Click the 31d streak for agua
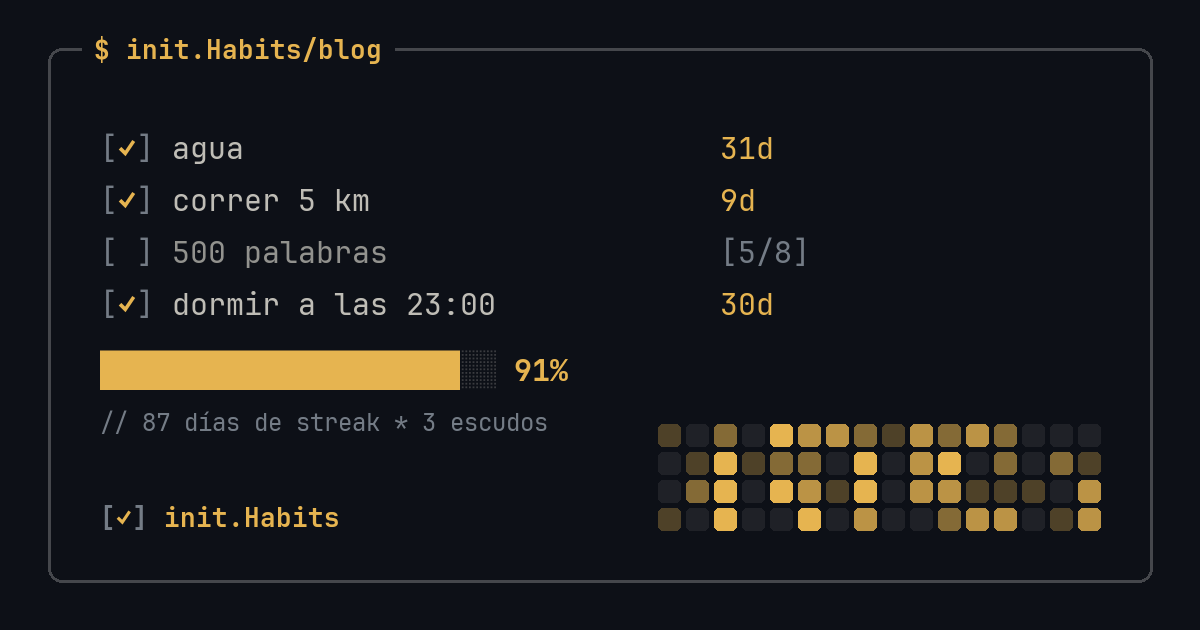 click(x=747, y=149)
